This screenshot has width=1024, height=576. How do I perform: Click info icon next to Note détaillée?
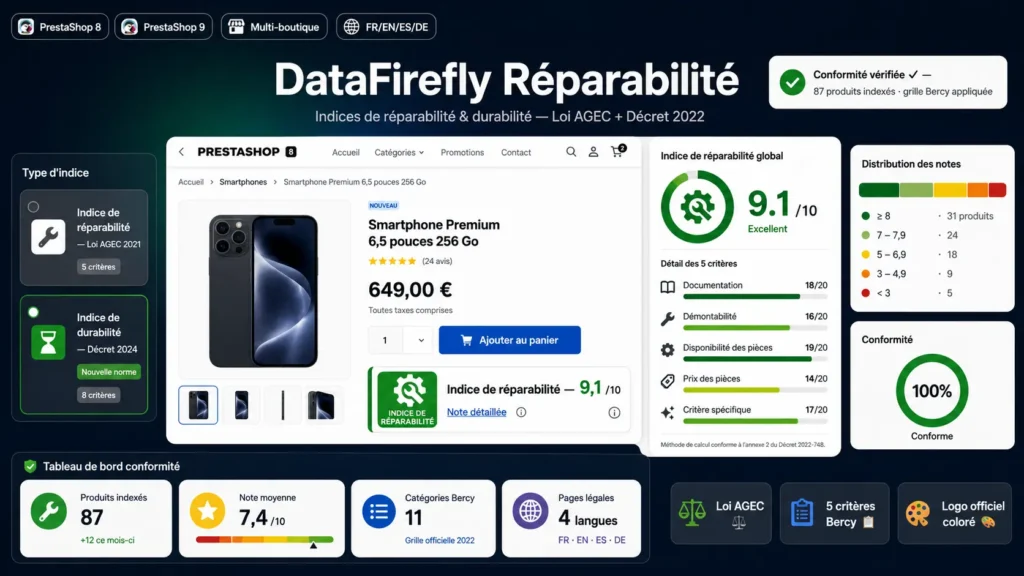(x=521, y=412)
